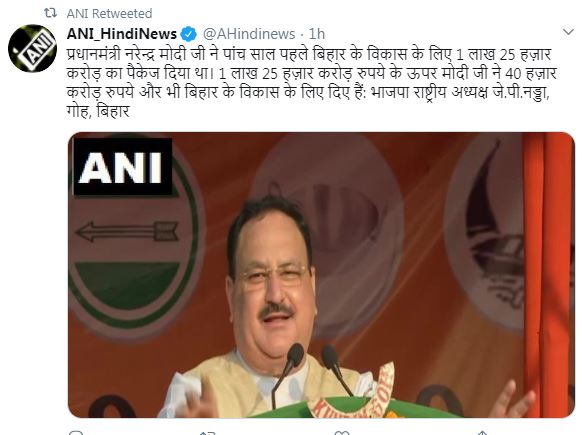Click the retweet icon below the photo
The image size is (582, 435).
point(208,432)
